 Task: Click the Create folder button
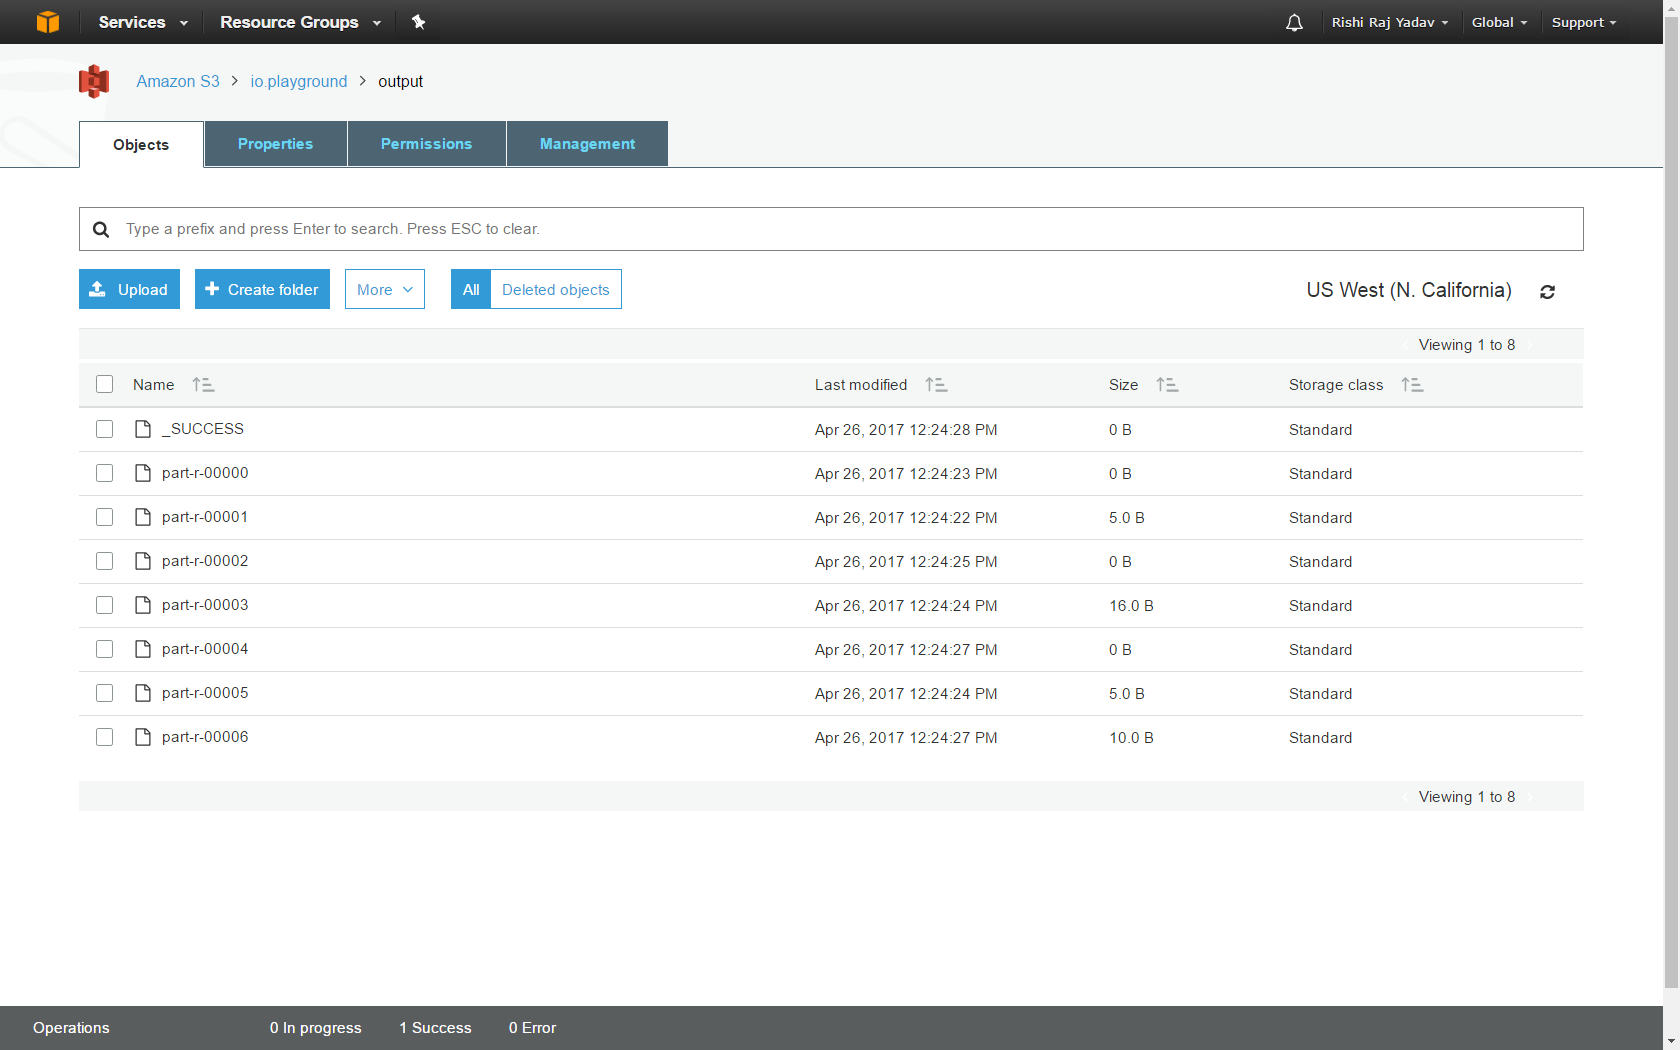click(262, 289)
